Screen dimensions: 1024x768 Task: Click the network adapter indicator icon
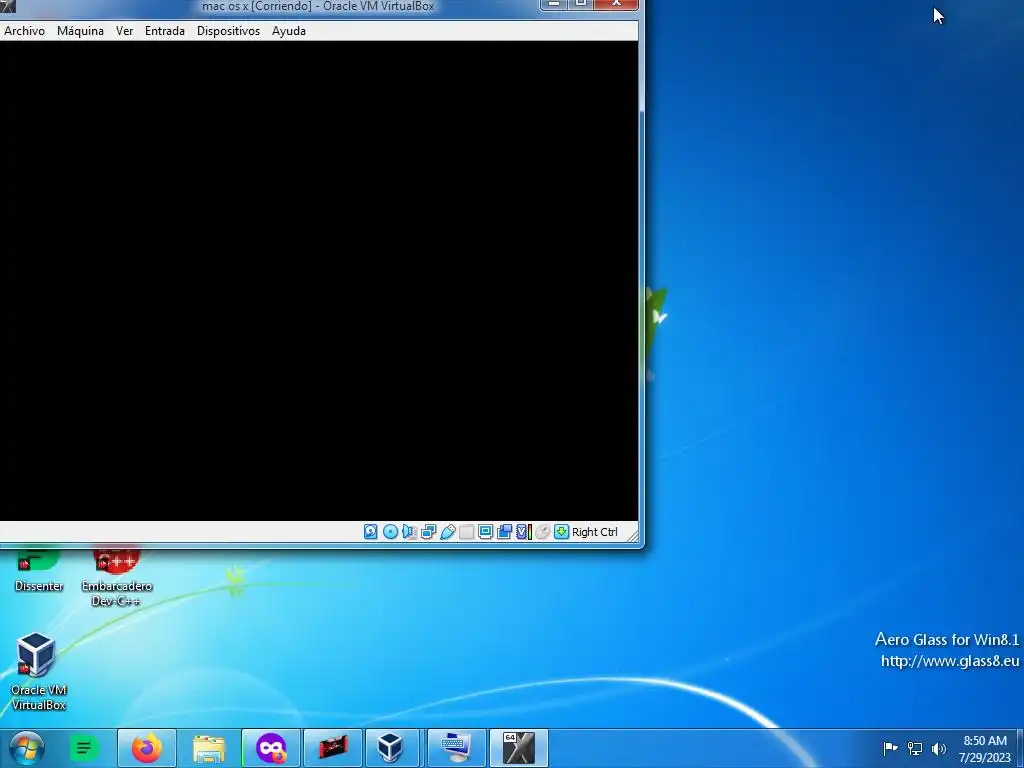pyautogui.click(x=428, y=532)
